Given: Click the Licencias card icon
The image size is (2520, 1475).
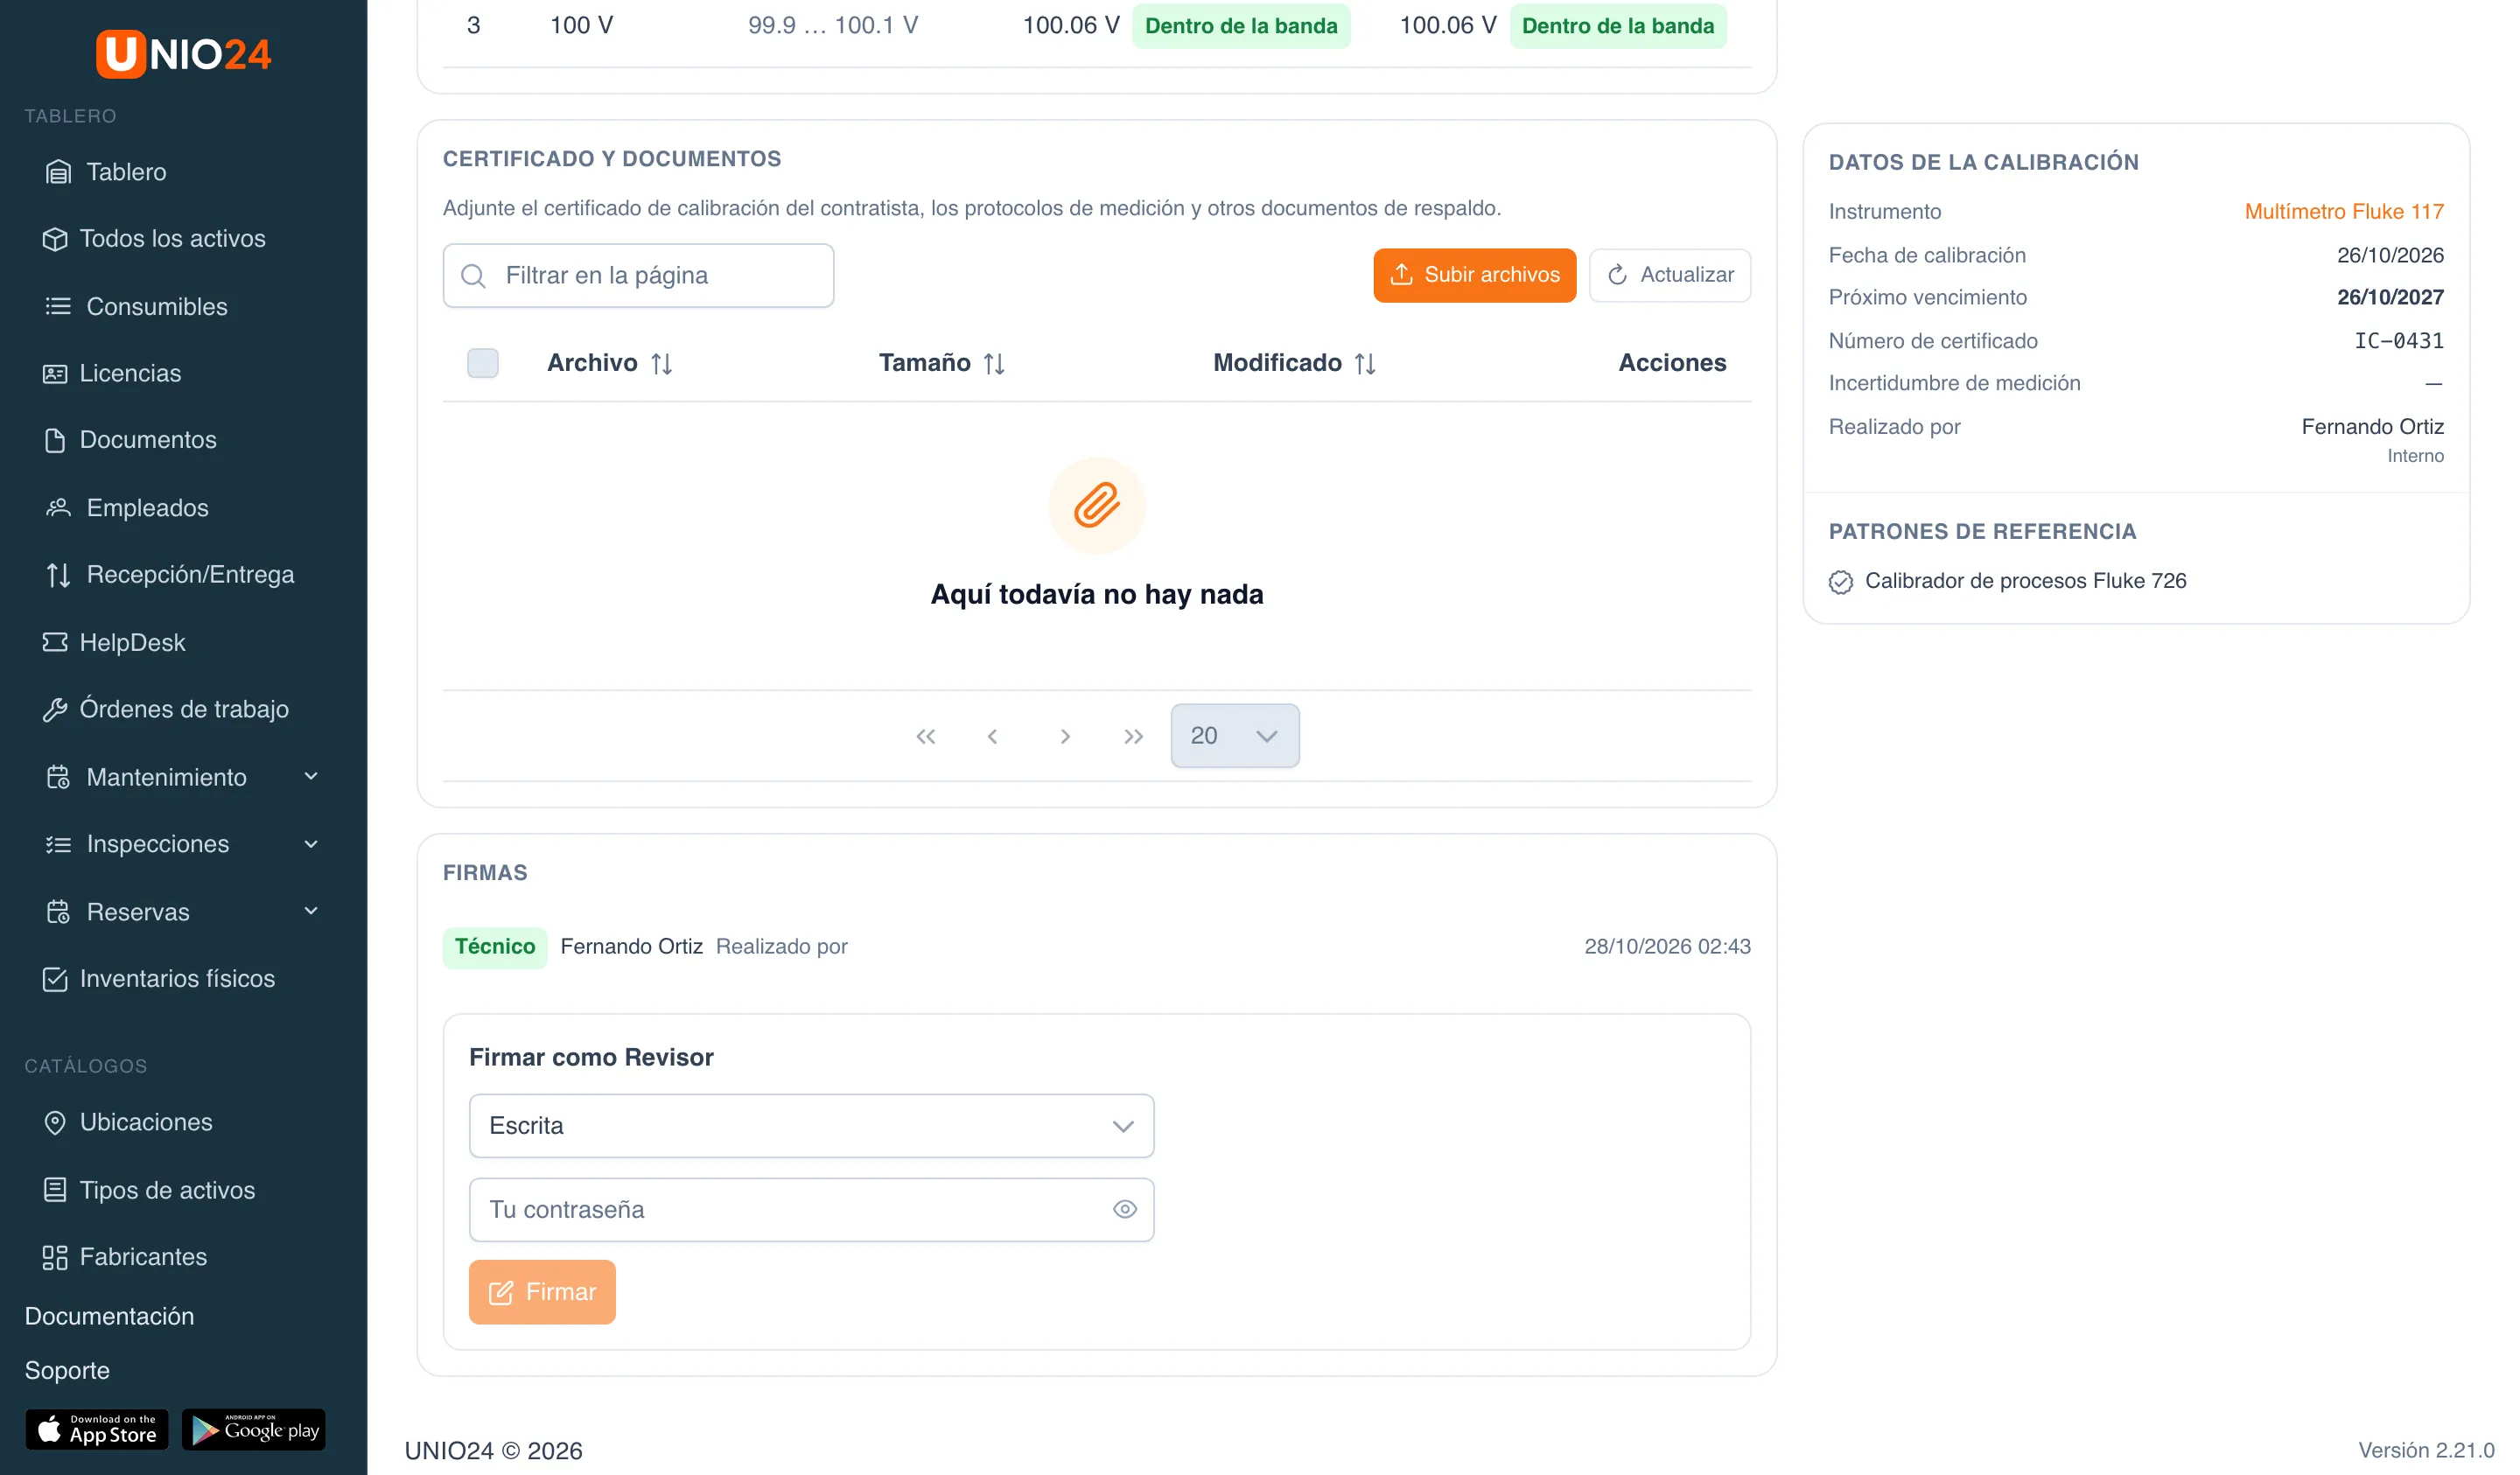Looking at the screenshot, I should click(55, 374).
